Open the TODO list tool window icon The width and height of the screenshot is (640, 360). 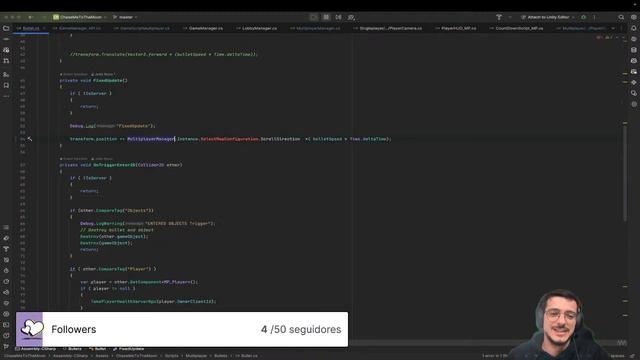[6, 227]
